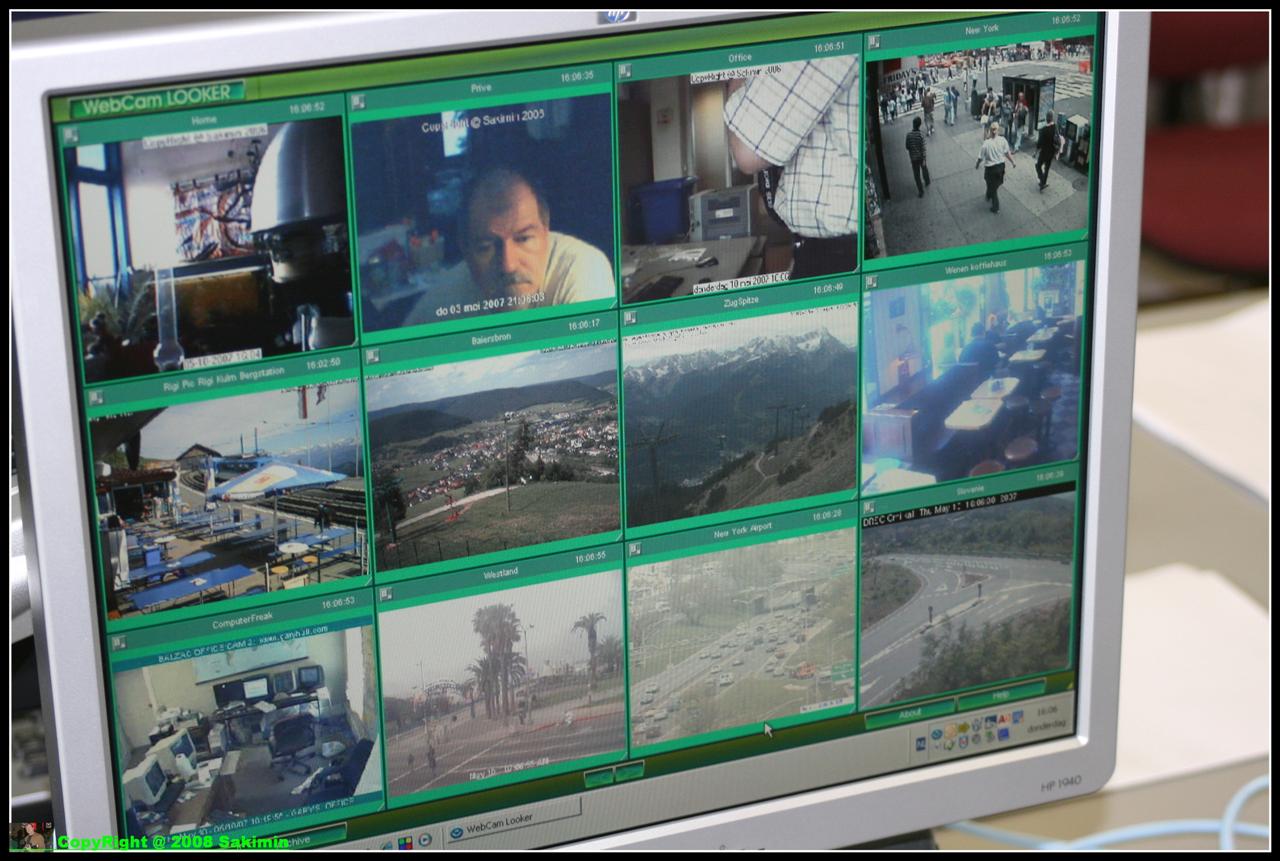The height and width of the screenshot is (861, 1280).
Task: Open the New York Airport tile menu icon
Action: point(635,549)
